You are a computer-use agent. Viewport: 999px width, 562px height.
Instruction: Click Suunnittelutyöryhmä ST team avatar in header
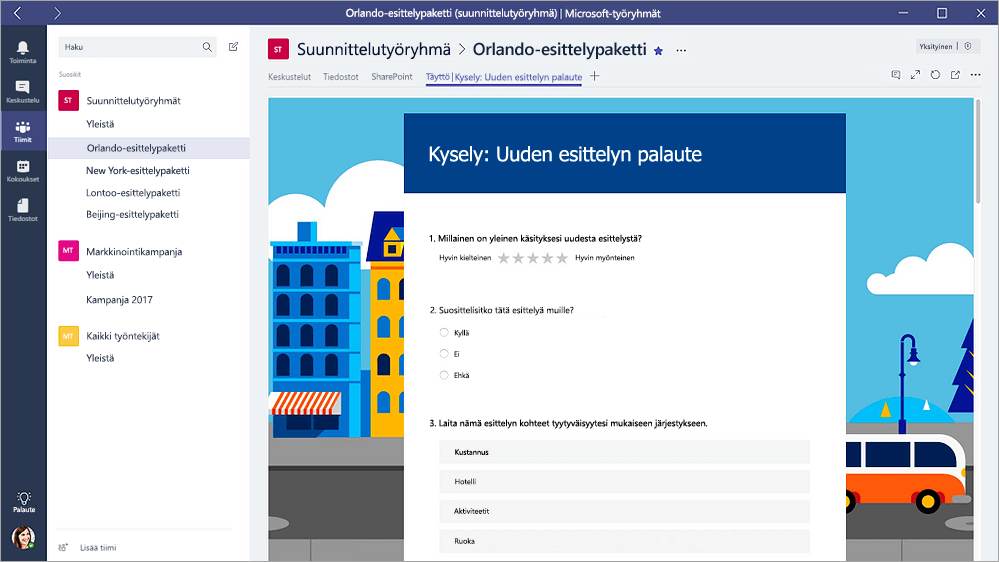[278, 49]
